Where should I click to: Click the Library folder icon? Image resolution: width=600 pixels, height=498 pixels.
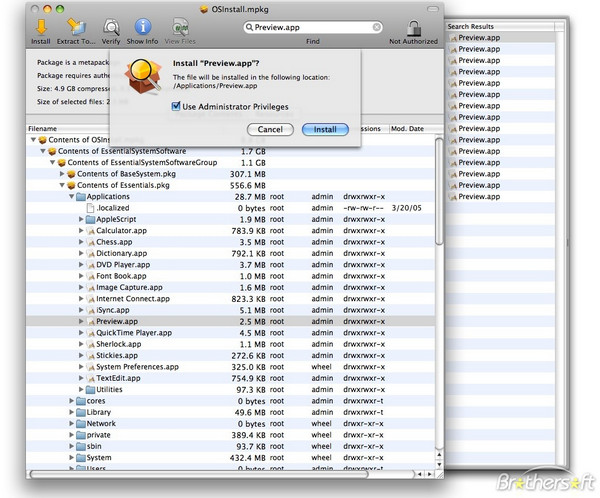point(81,412)
